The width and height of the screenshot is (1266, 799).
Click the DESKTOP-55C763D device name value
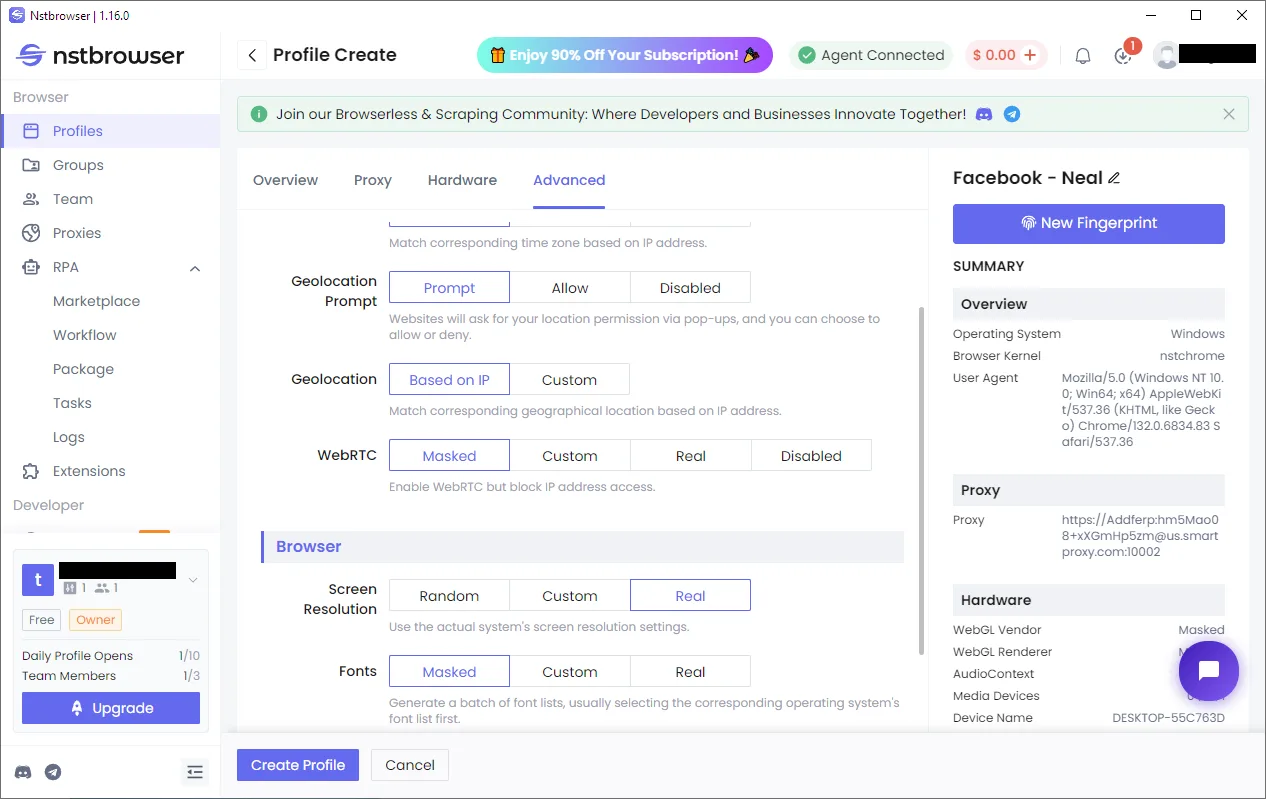click(1168, 718)
